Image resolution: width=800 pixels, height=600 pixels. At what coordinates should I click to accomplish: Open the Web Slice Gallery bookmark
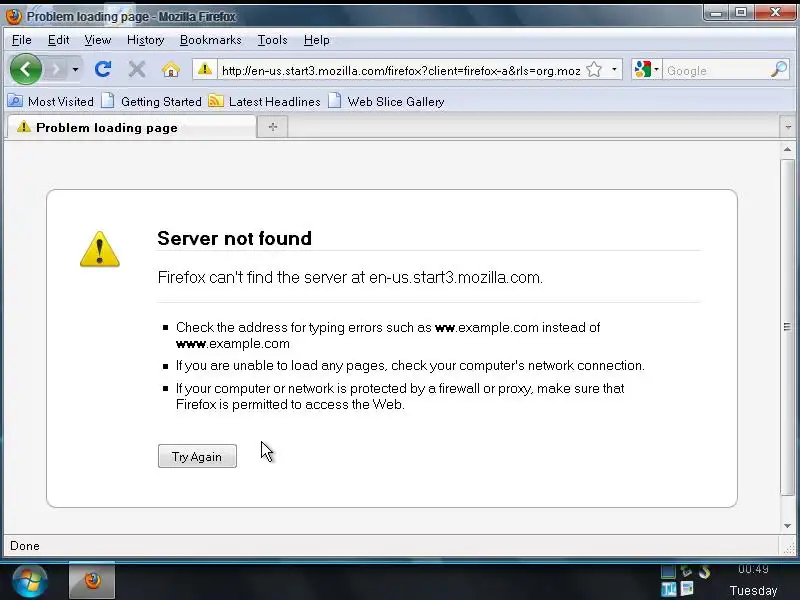pos(386,102)
